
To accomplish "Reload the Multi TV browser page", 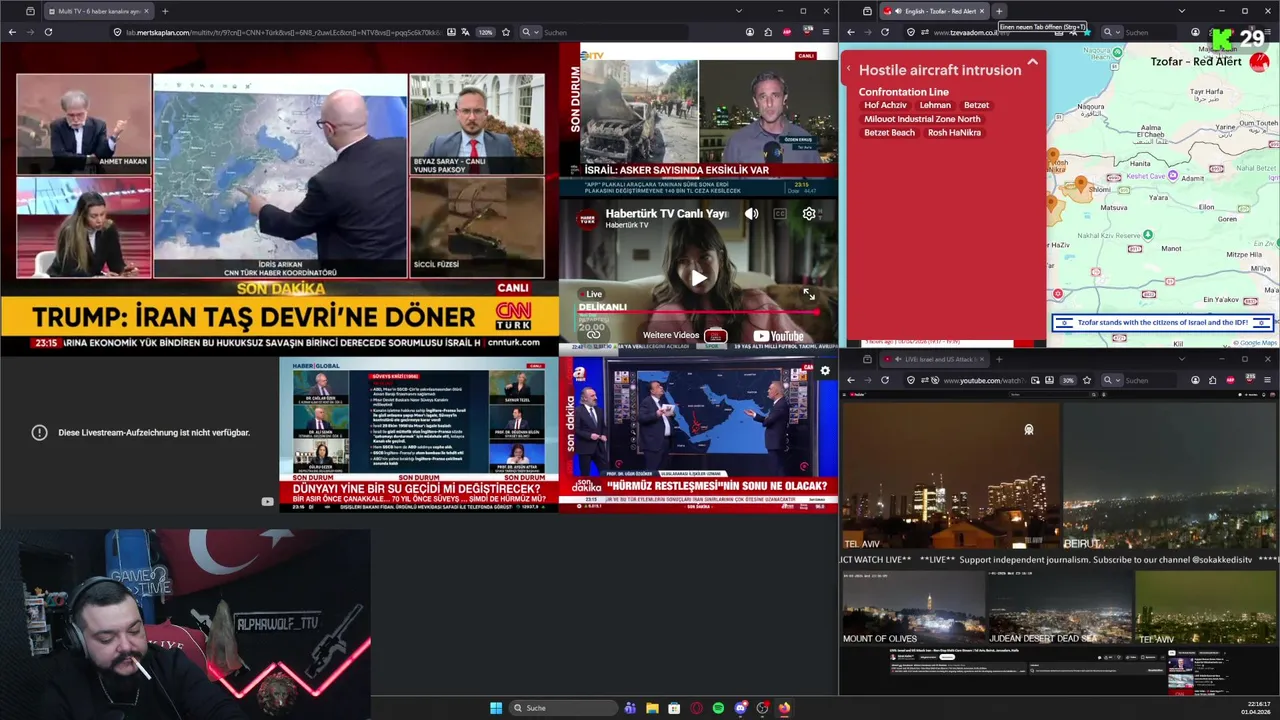I will pos(48,32).
